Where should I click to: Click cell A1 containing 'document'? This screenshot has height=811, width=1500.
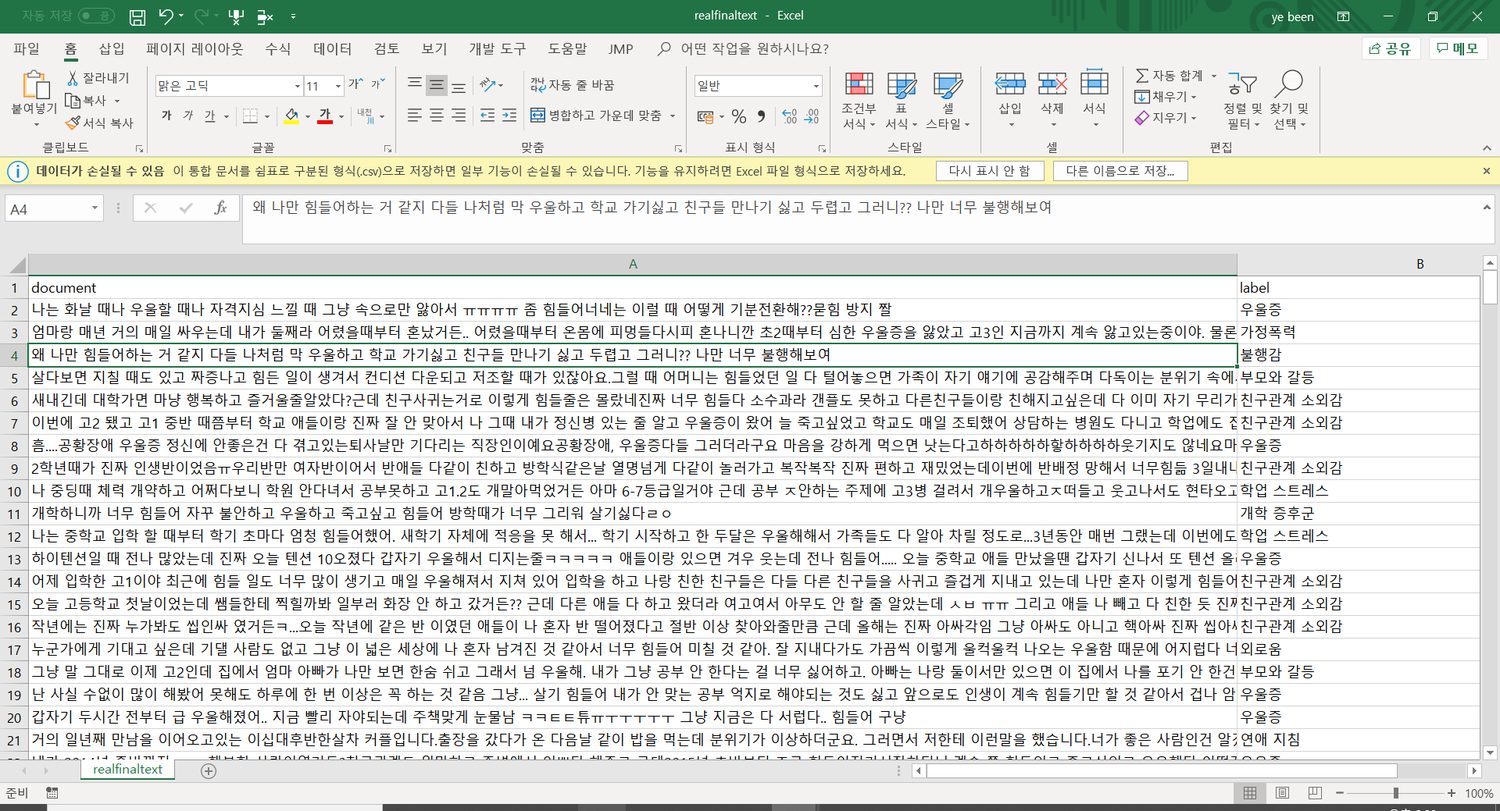(632, 288)
